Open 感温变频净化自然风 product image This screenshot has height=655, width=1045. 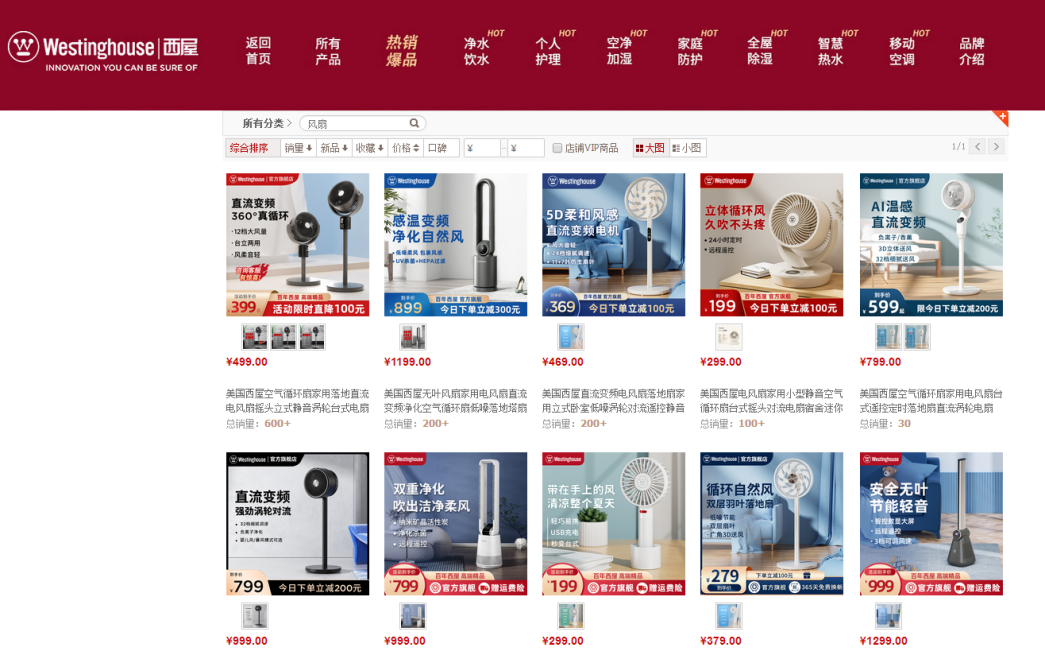click(455, 245)
